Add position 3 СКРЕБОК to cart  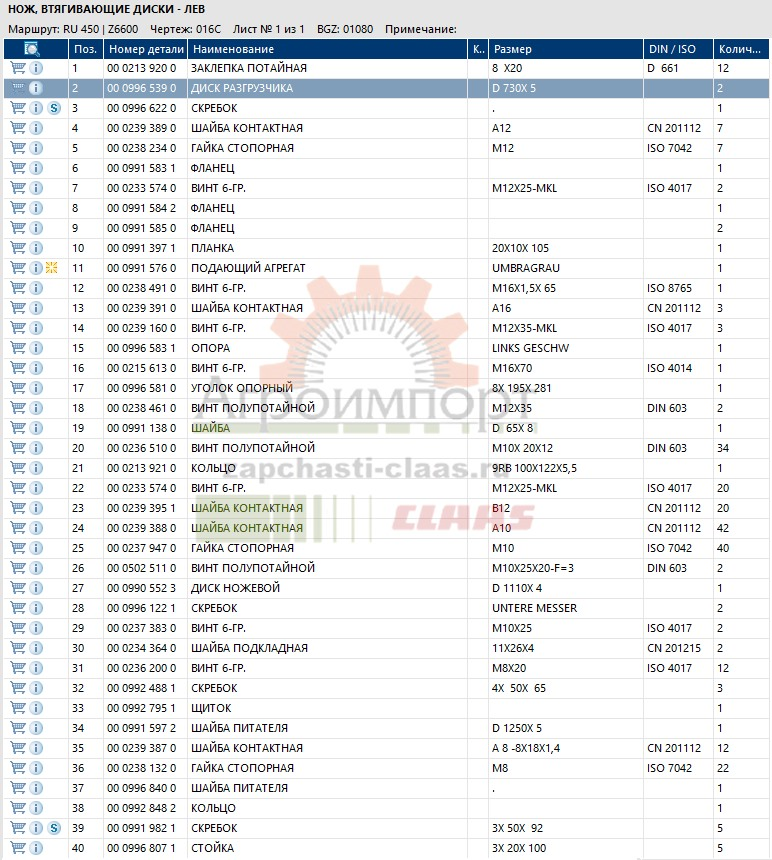[x=18, y=108]
